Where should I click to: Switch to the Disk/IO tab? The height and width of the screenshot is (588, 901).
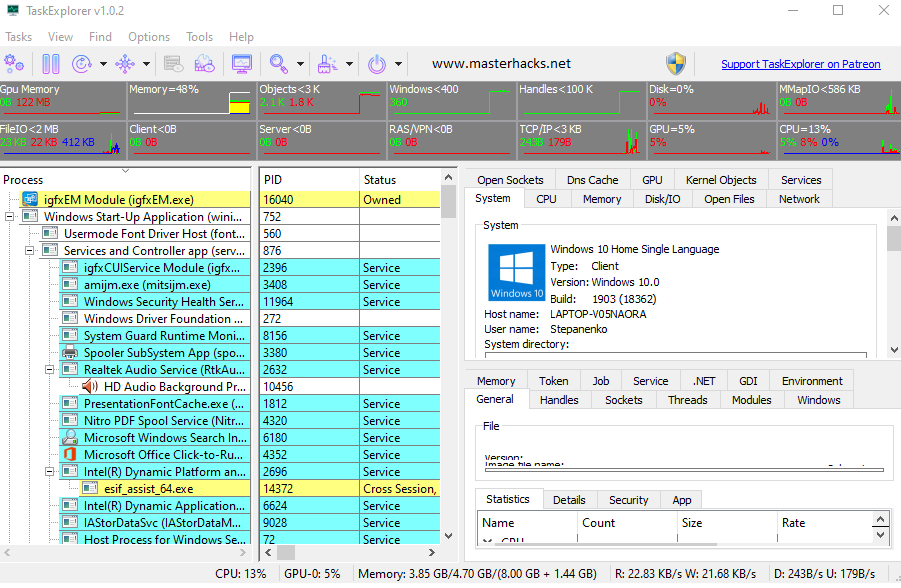click(x=662, y=199)
